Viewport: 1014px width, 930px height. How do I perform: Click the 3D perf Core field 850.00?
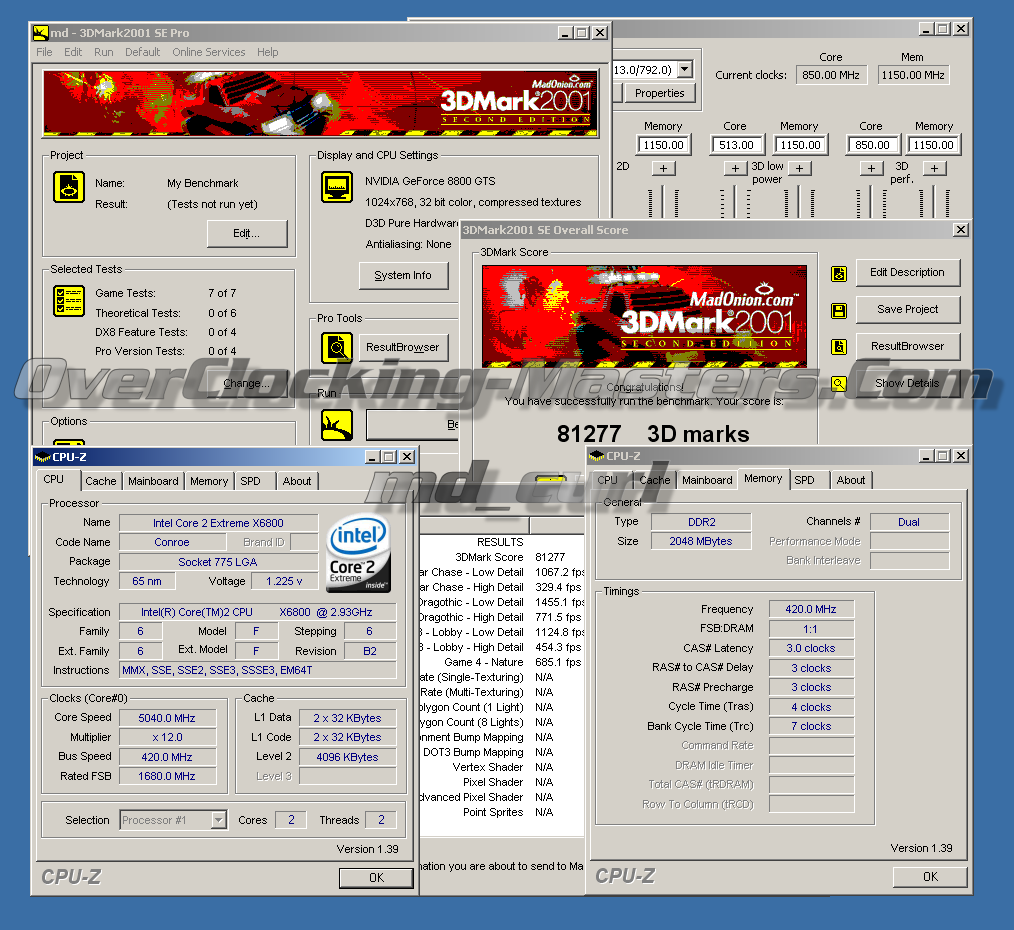click(872, 145)
